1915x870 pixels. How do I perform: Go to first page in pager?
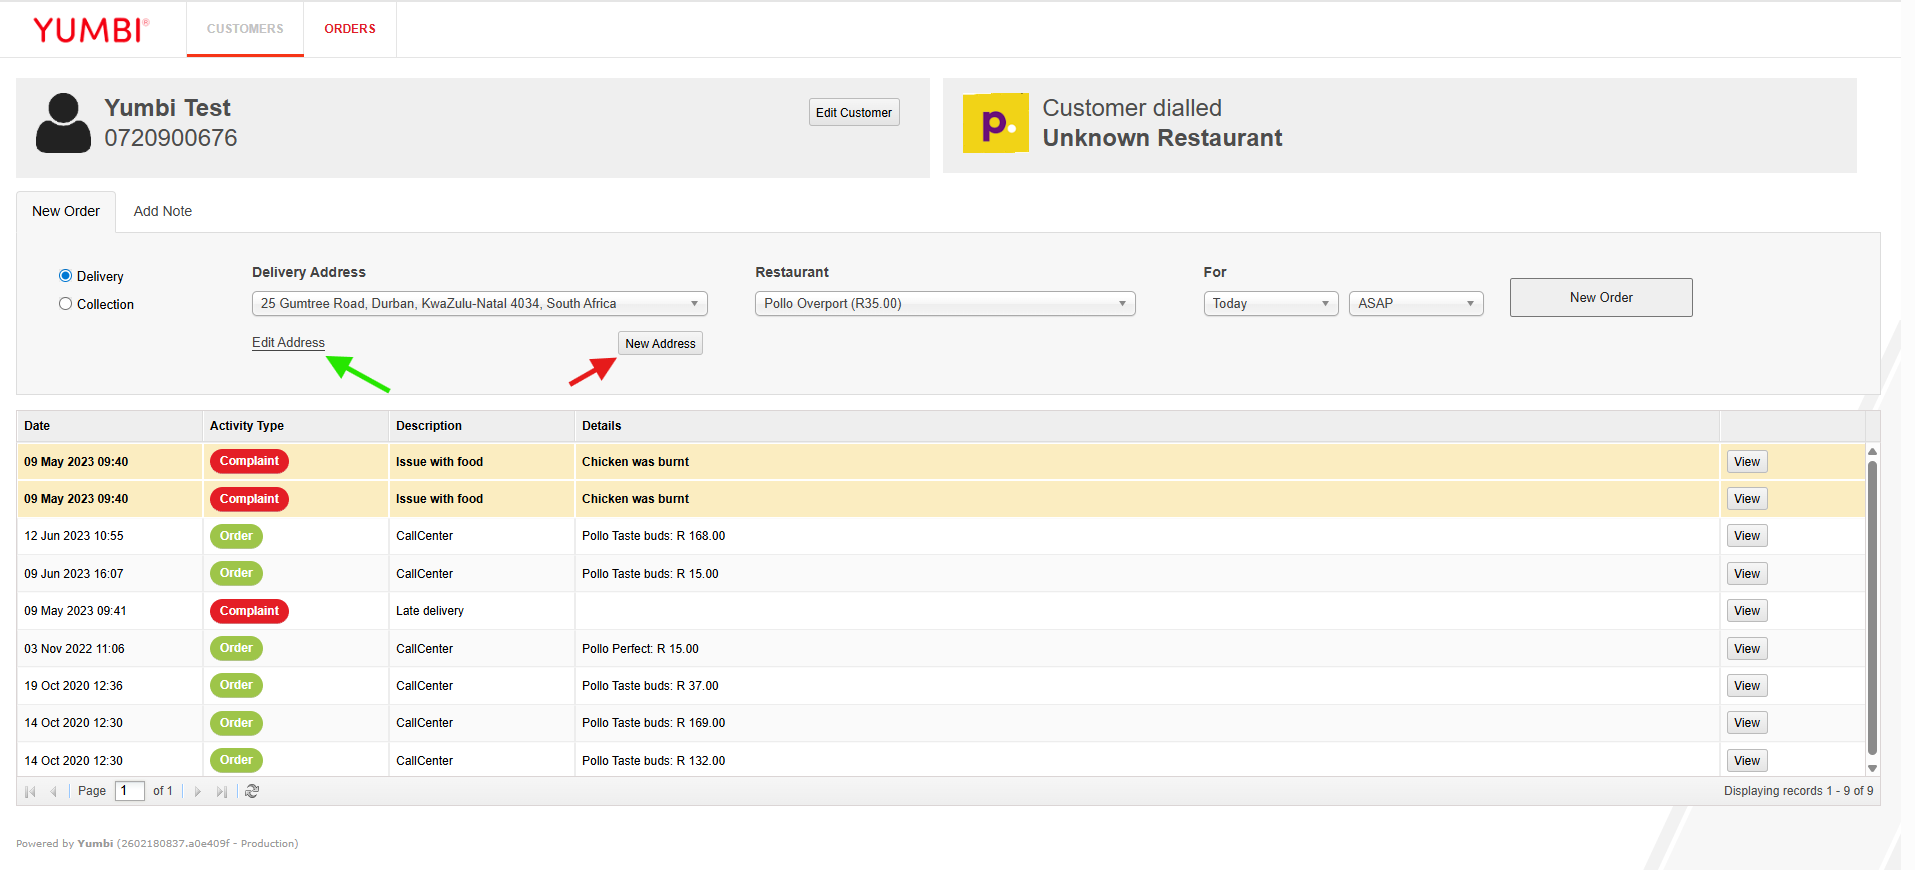pos(30,791)
